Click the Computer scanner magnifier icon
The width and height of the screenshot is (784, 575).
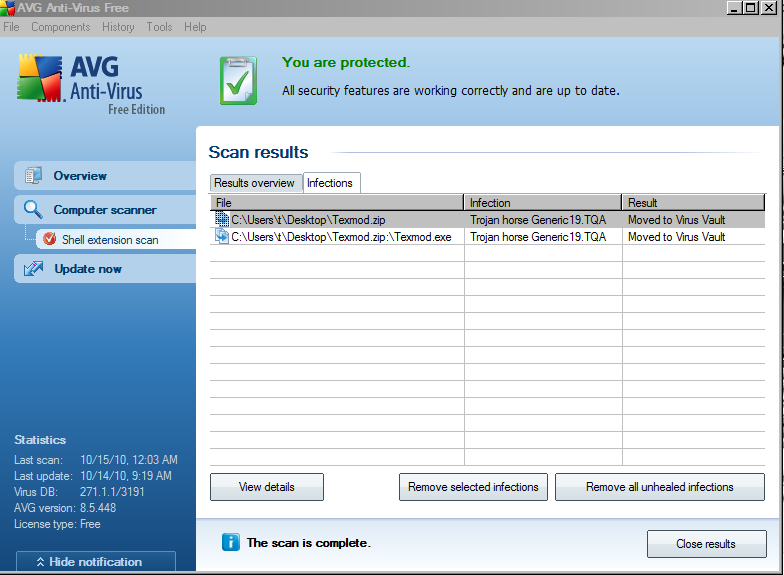click(x=33, y=210)
